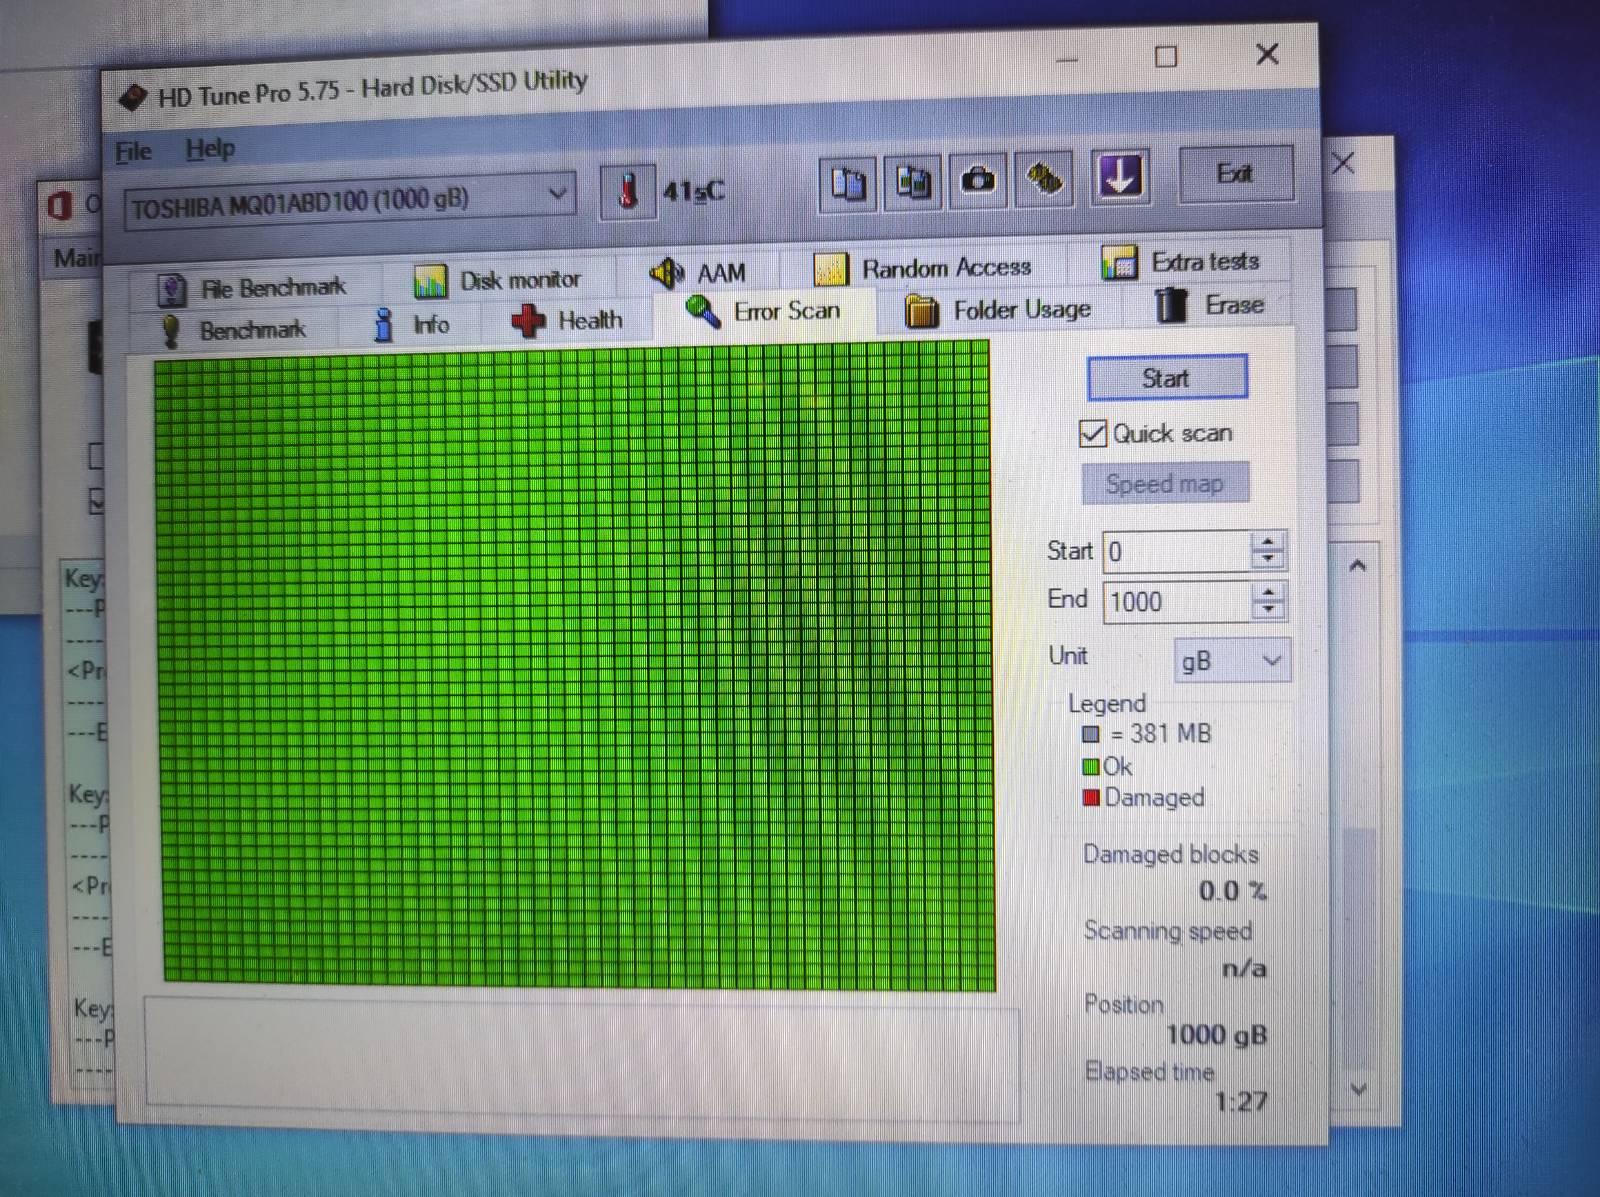Switch to Random Access tab
Screen dimensions: 1600x1197
(922, 268)
